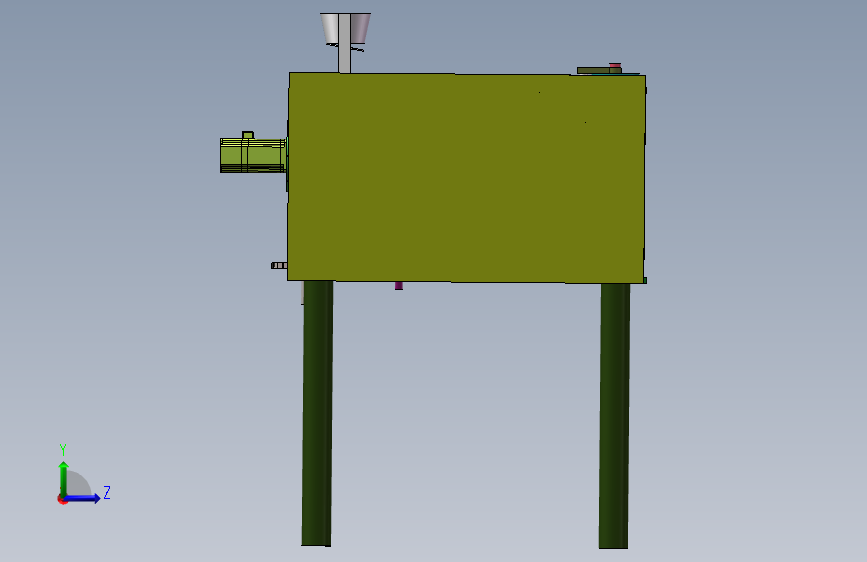Select the gray hopper stem pipe
The width and height of the screenshot is (867, 562).
pyautogui.click(x=344, y=44)
